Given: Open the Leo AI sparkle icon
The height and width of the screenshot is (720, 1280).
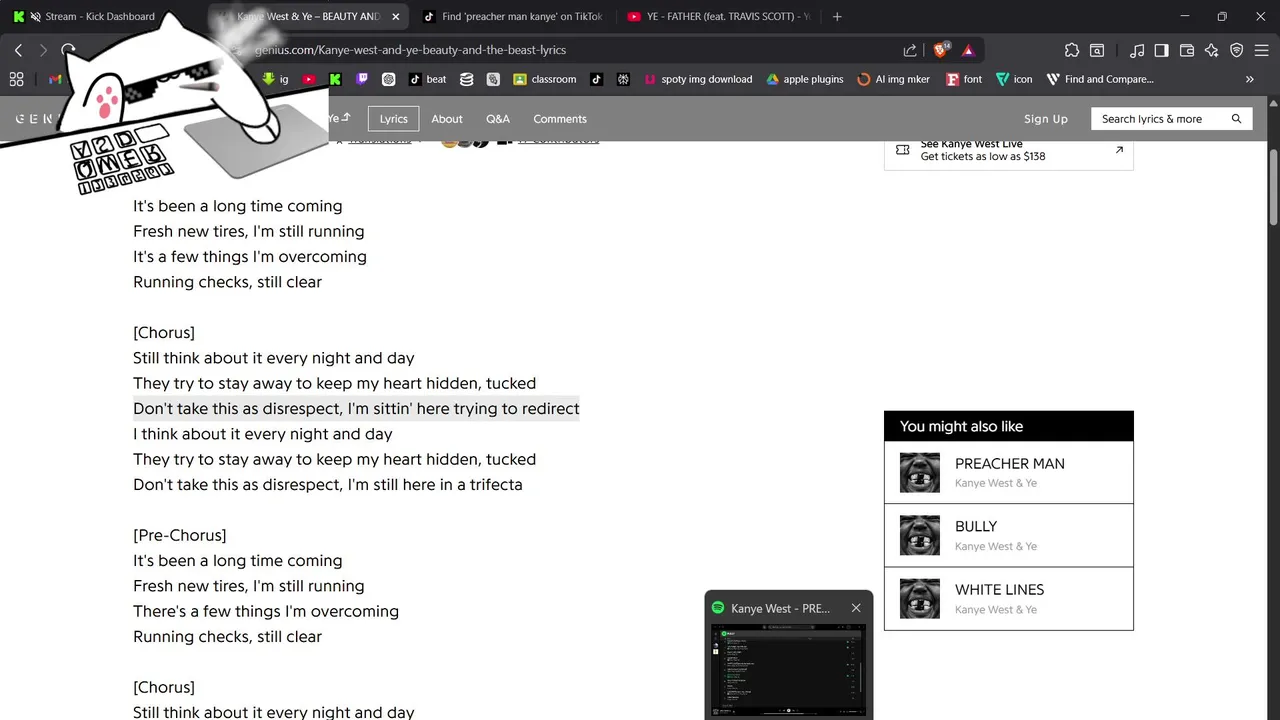Looking at the screenshot, I should [x=1211, y=50].
